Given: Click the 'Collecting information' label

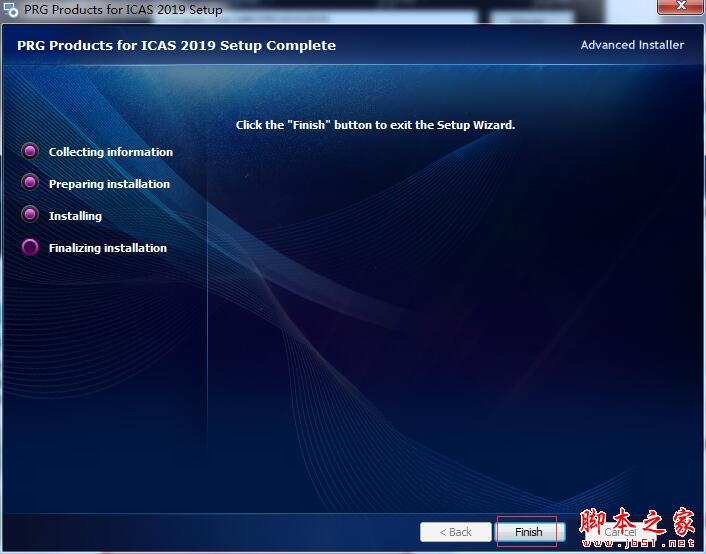Looking at the screenshot, I should tap(111, 152).
